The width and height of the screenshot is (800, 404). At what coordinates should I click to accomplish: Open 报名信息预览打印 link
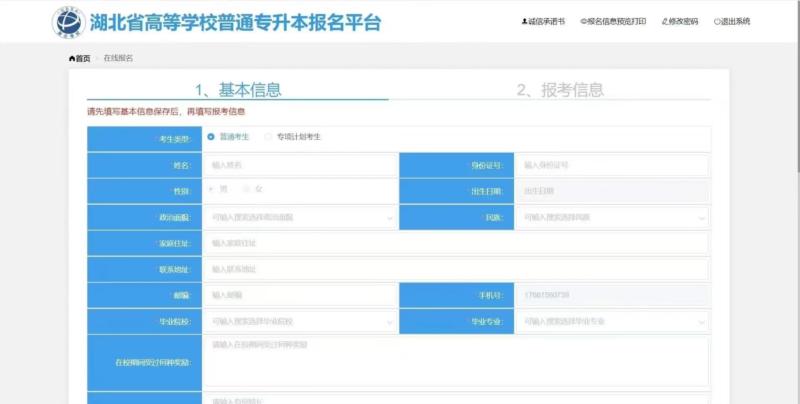[x=613, y=21]
